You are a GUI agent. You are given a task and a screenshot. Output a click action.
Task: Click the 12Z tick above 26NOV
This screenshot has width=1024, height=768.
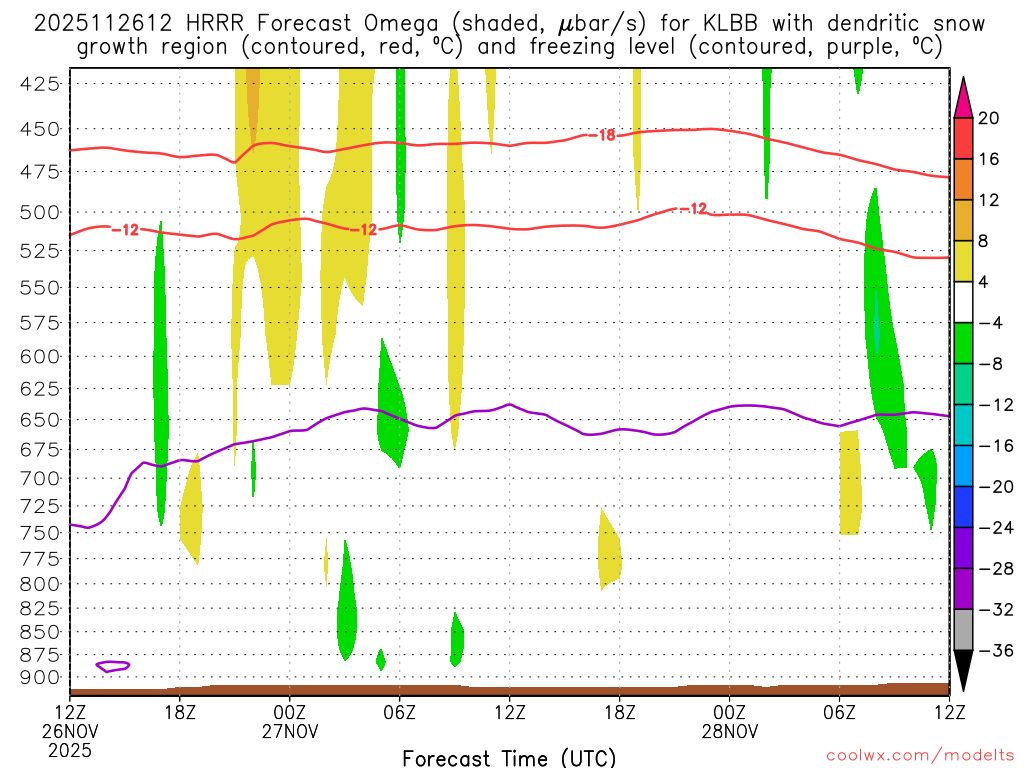[x=70, y=712]
